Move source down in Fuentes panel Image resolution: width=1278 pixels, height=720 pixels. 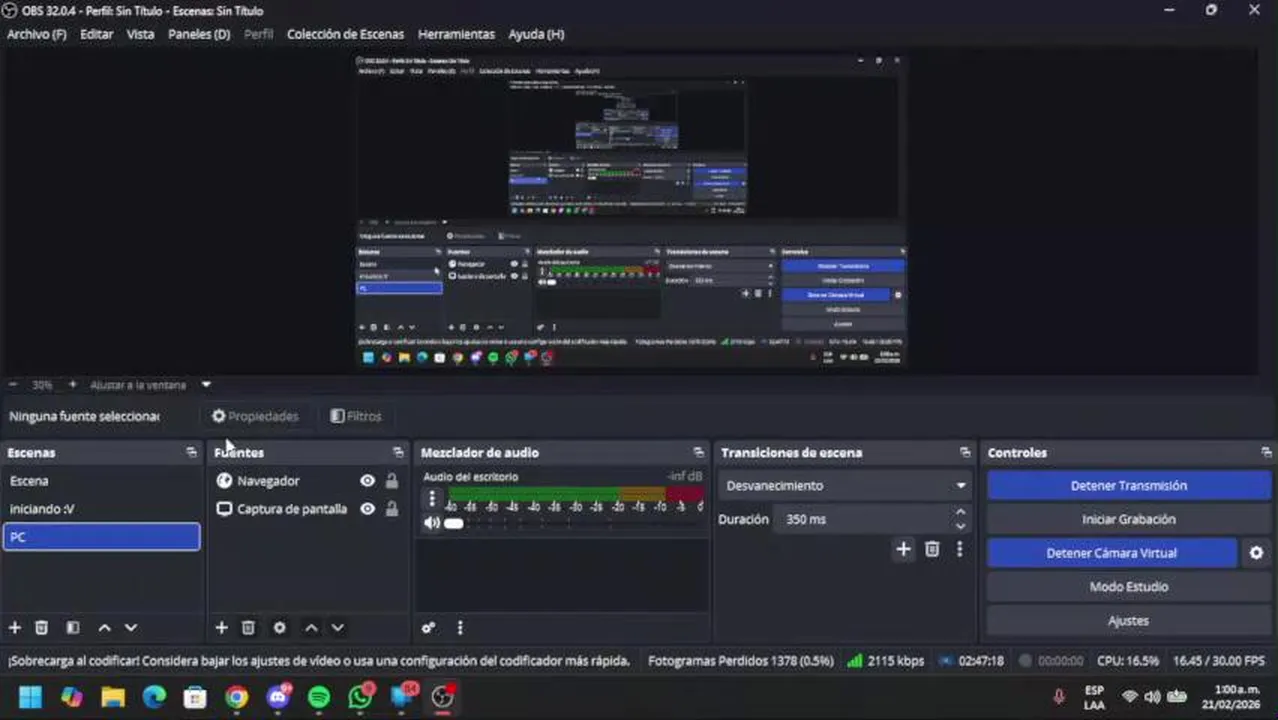tap(338, 628)
